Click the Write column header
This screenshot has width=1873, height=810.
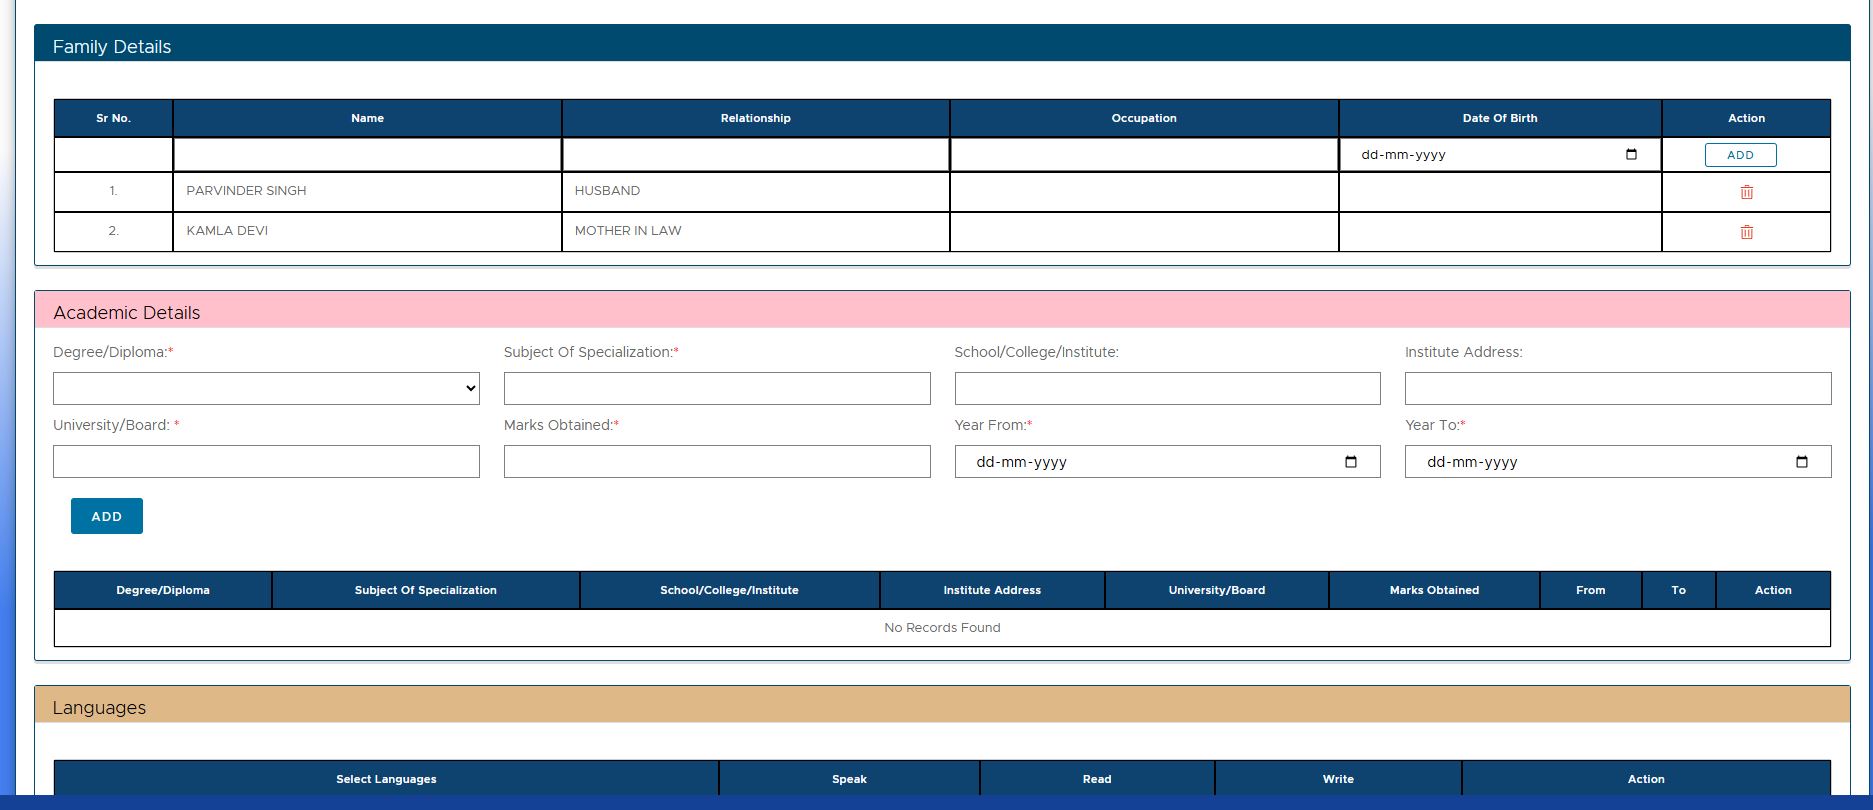point(1338,779)
